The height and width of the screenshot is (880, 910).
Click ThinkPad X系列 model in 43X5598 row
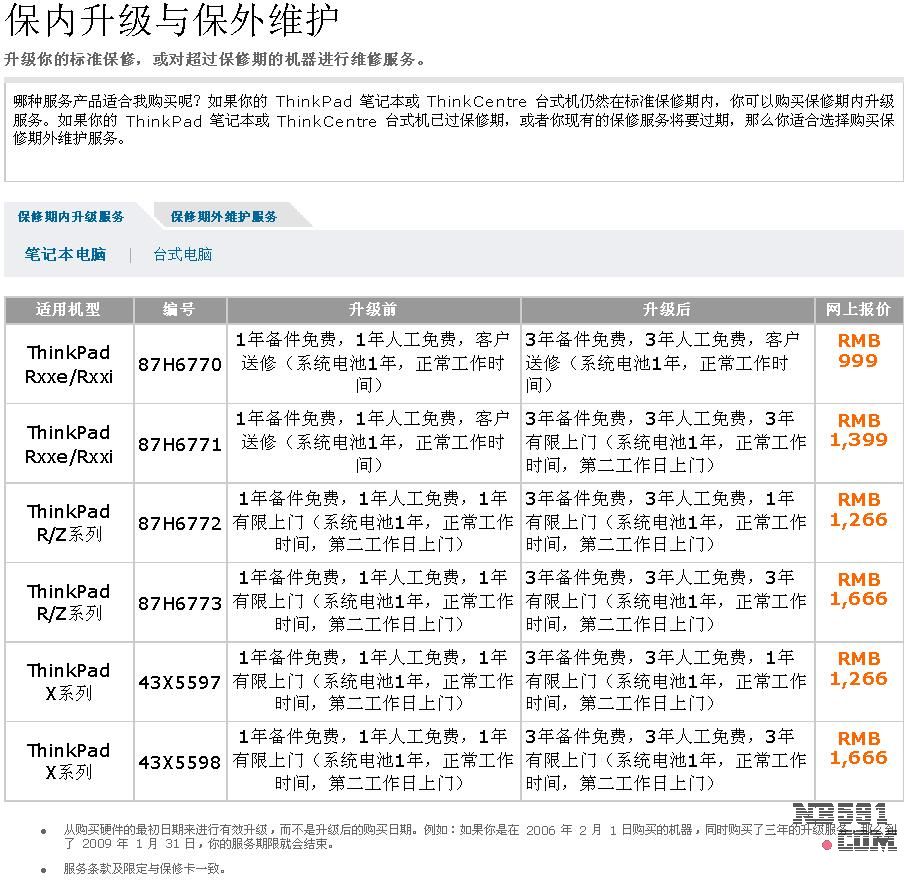click(68, 762)
